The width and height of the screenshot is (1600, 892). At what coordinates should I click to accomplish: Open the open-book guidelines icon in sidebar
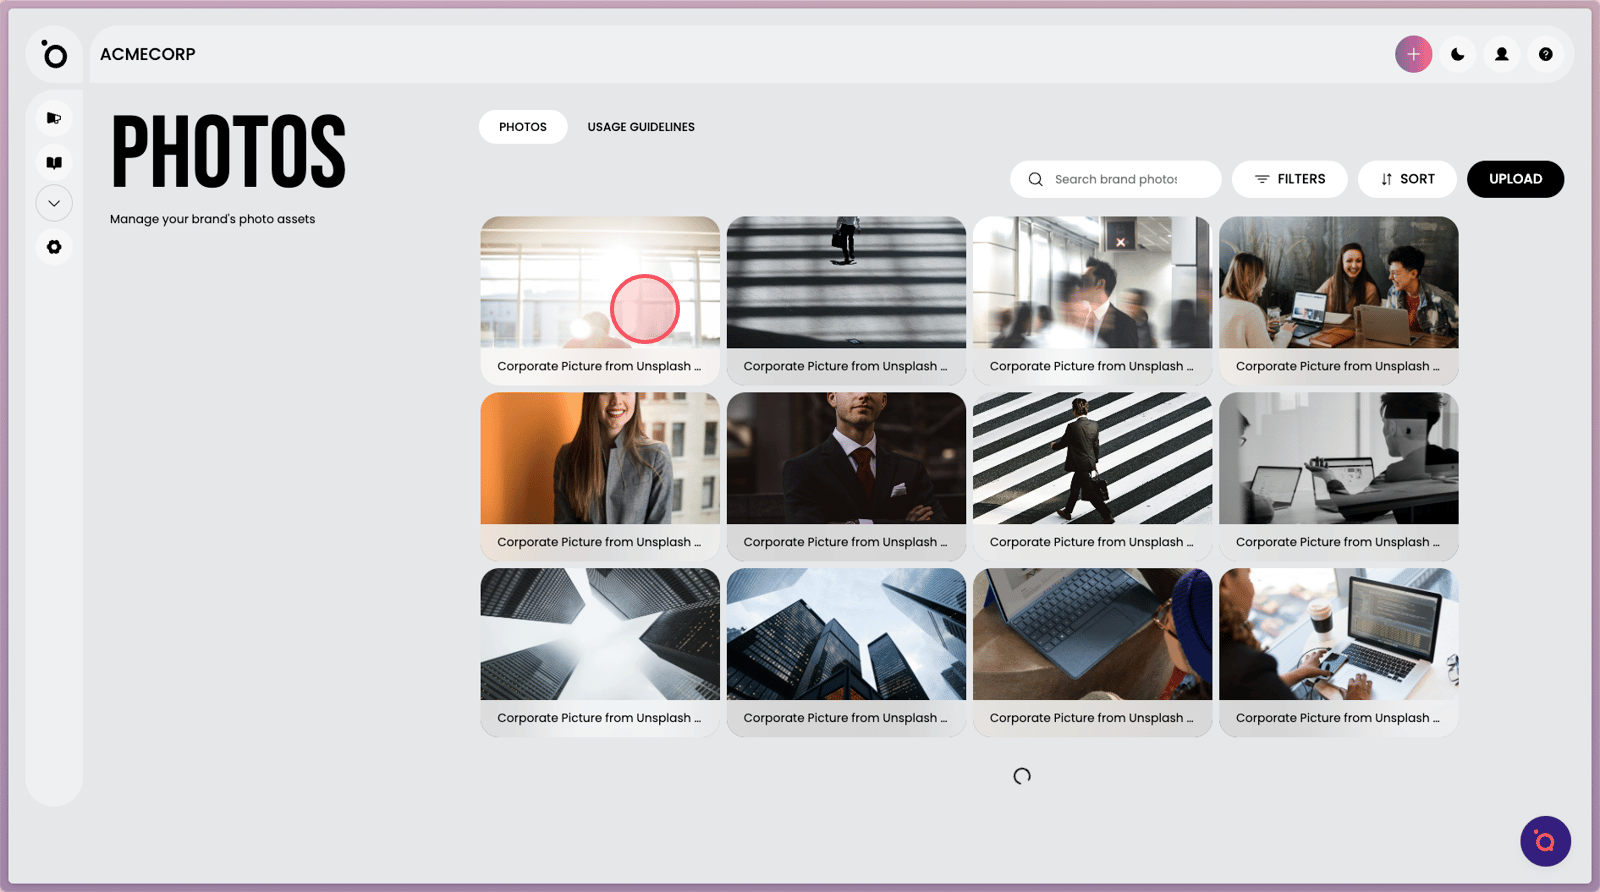tap(54, 162)
